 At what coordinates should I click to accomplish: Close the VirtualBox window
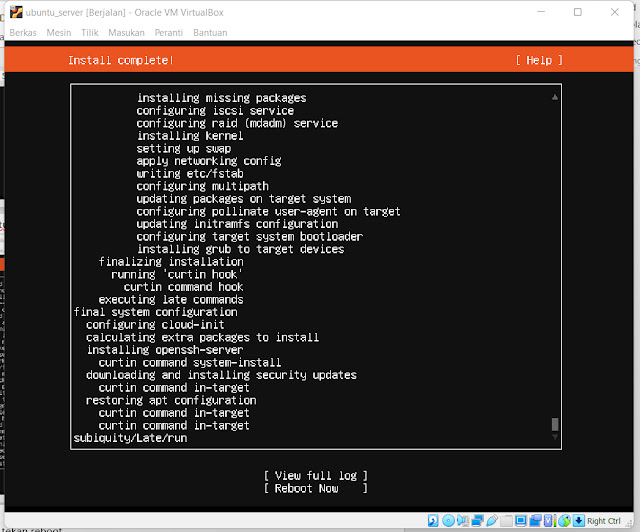(x=615, y=12)
